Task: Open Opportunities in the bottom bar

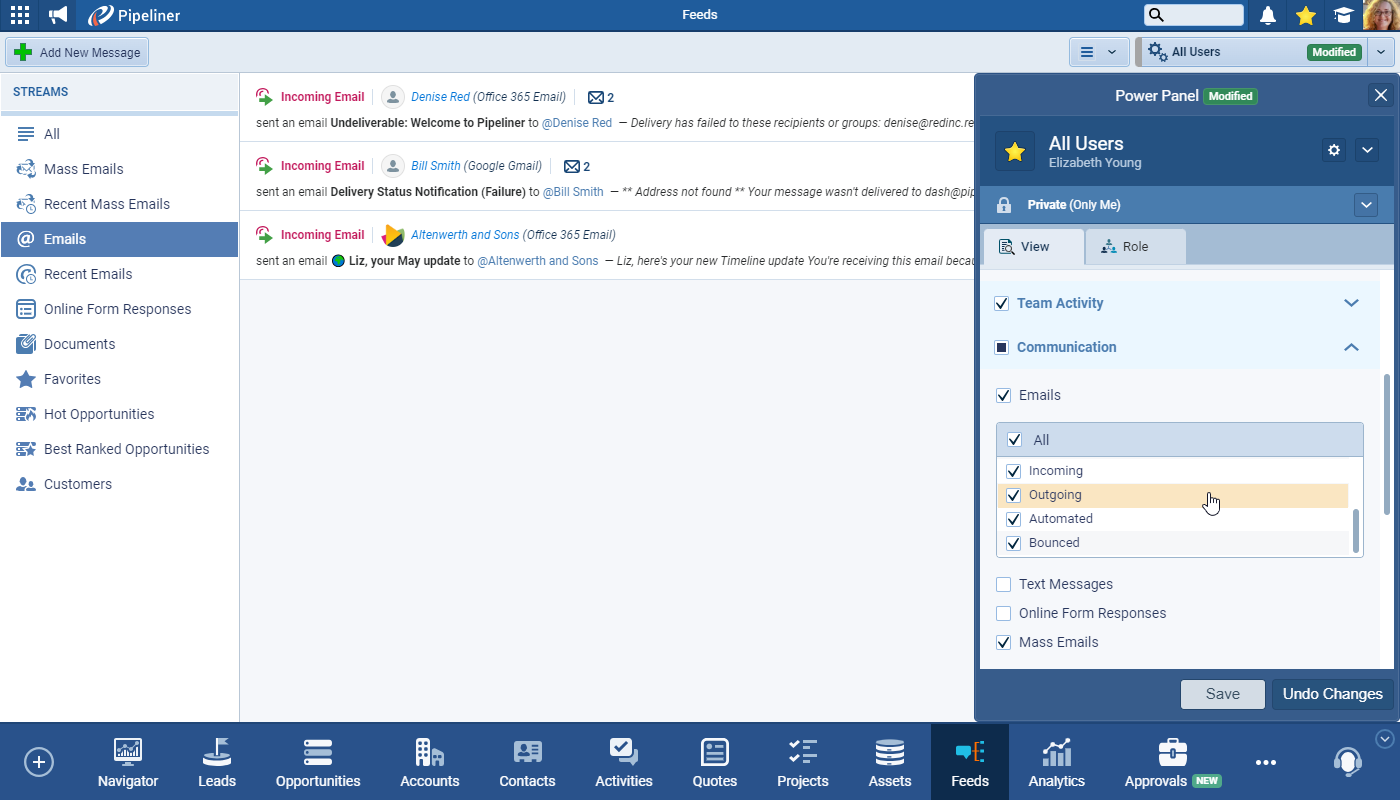Action: pos(318,763)
